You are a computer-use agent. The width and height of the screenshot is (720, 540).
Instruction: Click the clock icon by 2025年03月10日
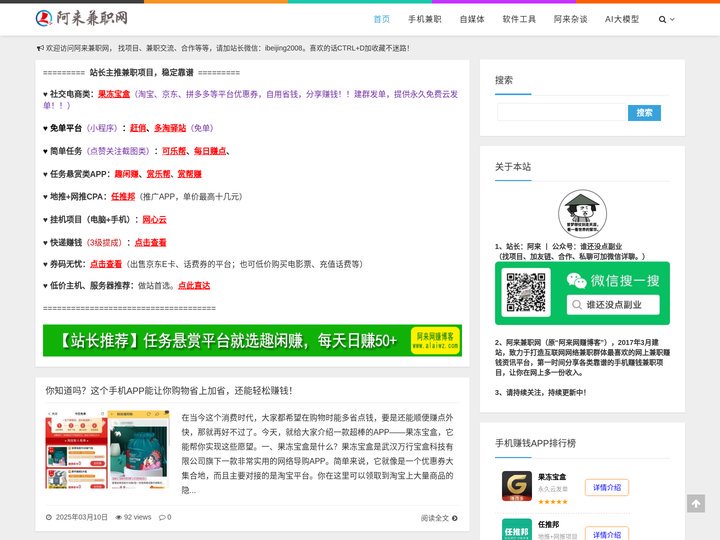[49, 518]
